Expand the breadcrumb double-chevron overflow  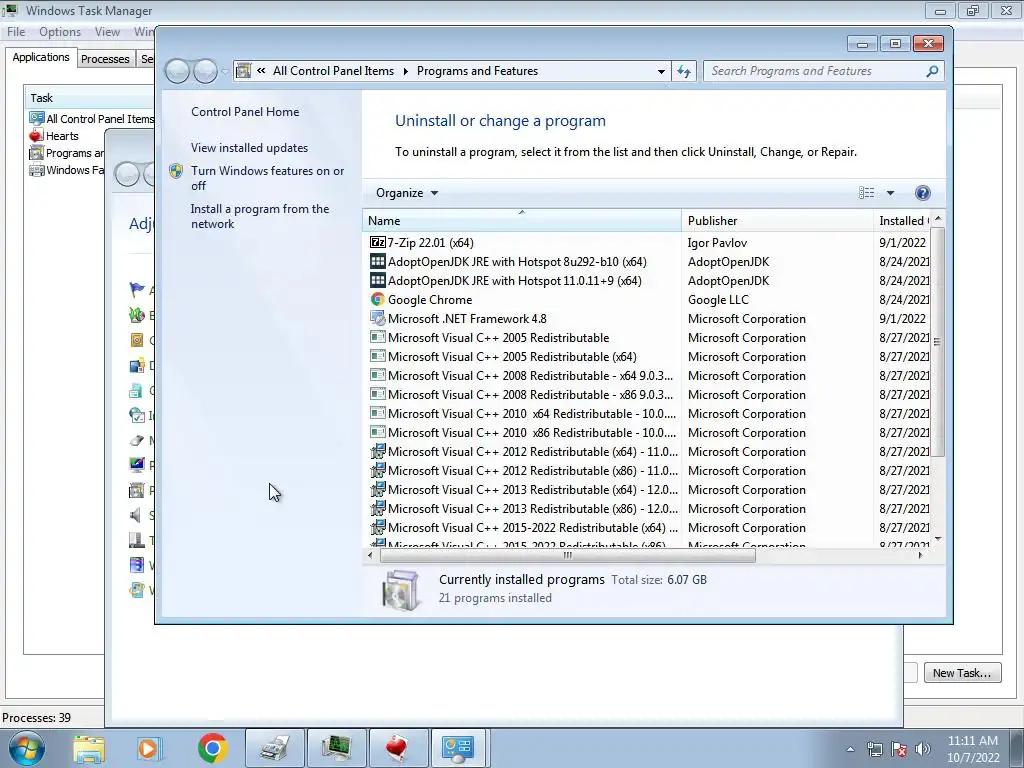[x=261, y=71]
